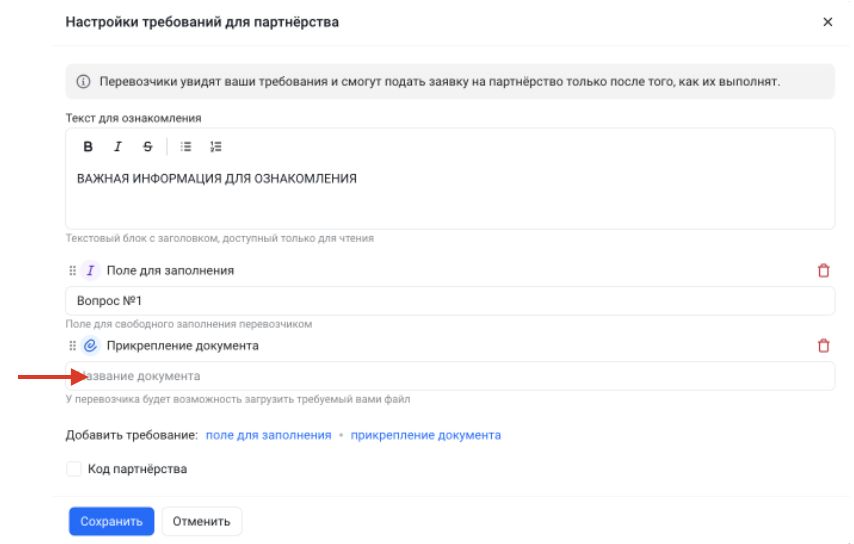Delete the Прикрепление документа requirement

824,346
